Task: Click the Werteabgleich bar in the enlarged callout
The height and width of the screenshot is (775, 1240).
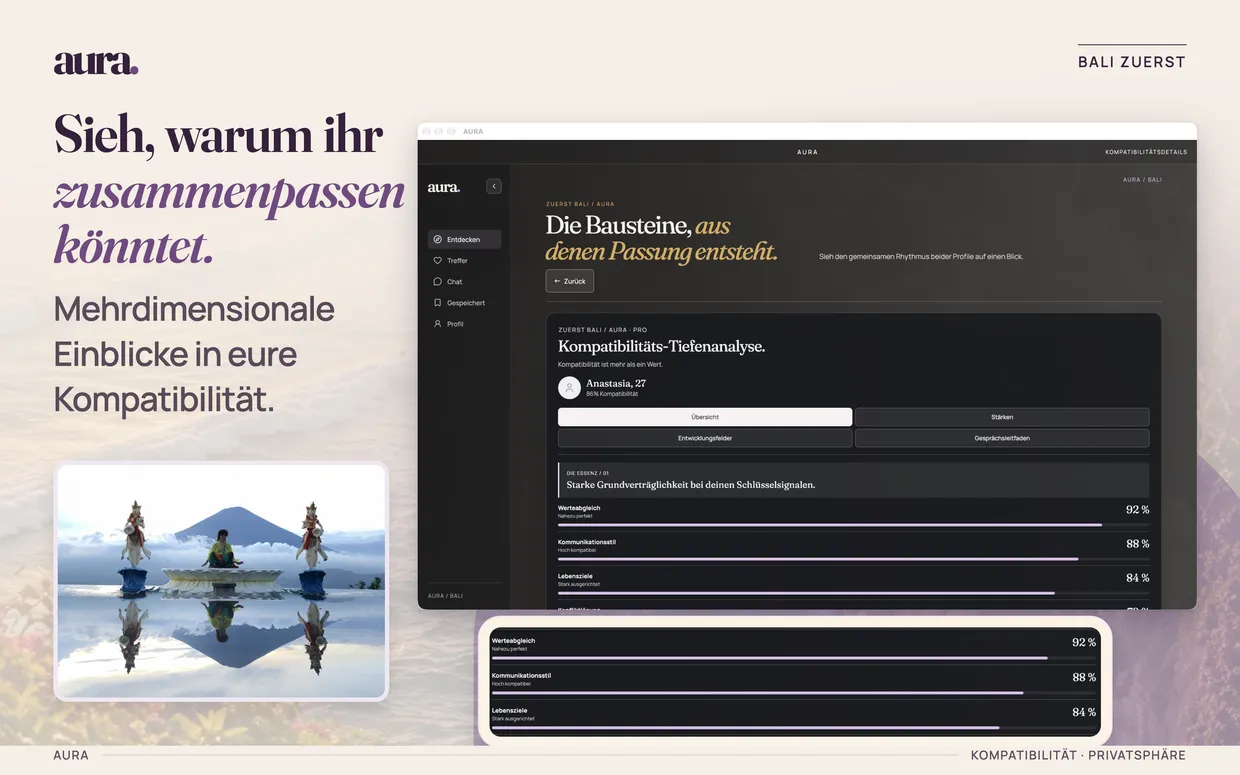Action: point(794,658)
